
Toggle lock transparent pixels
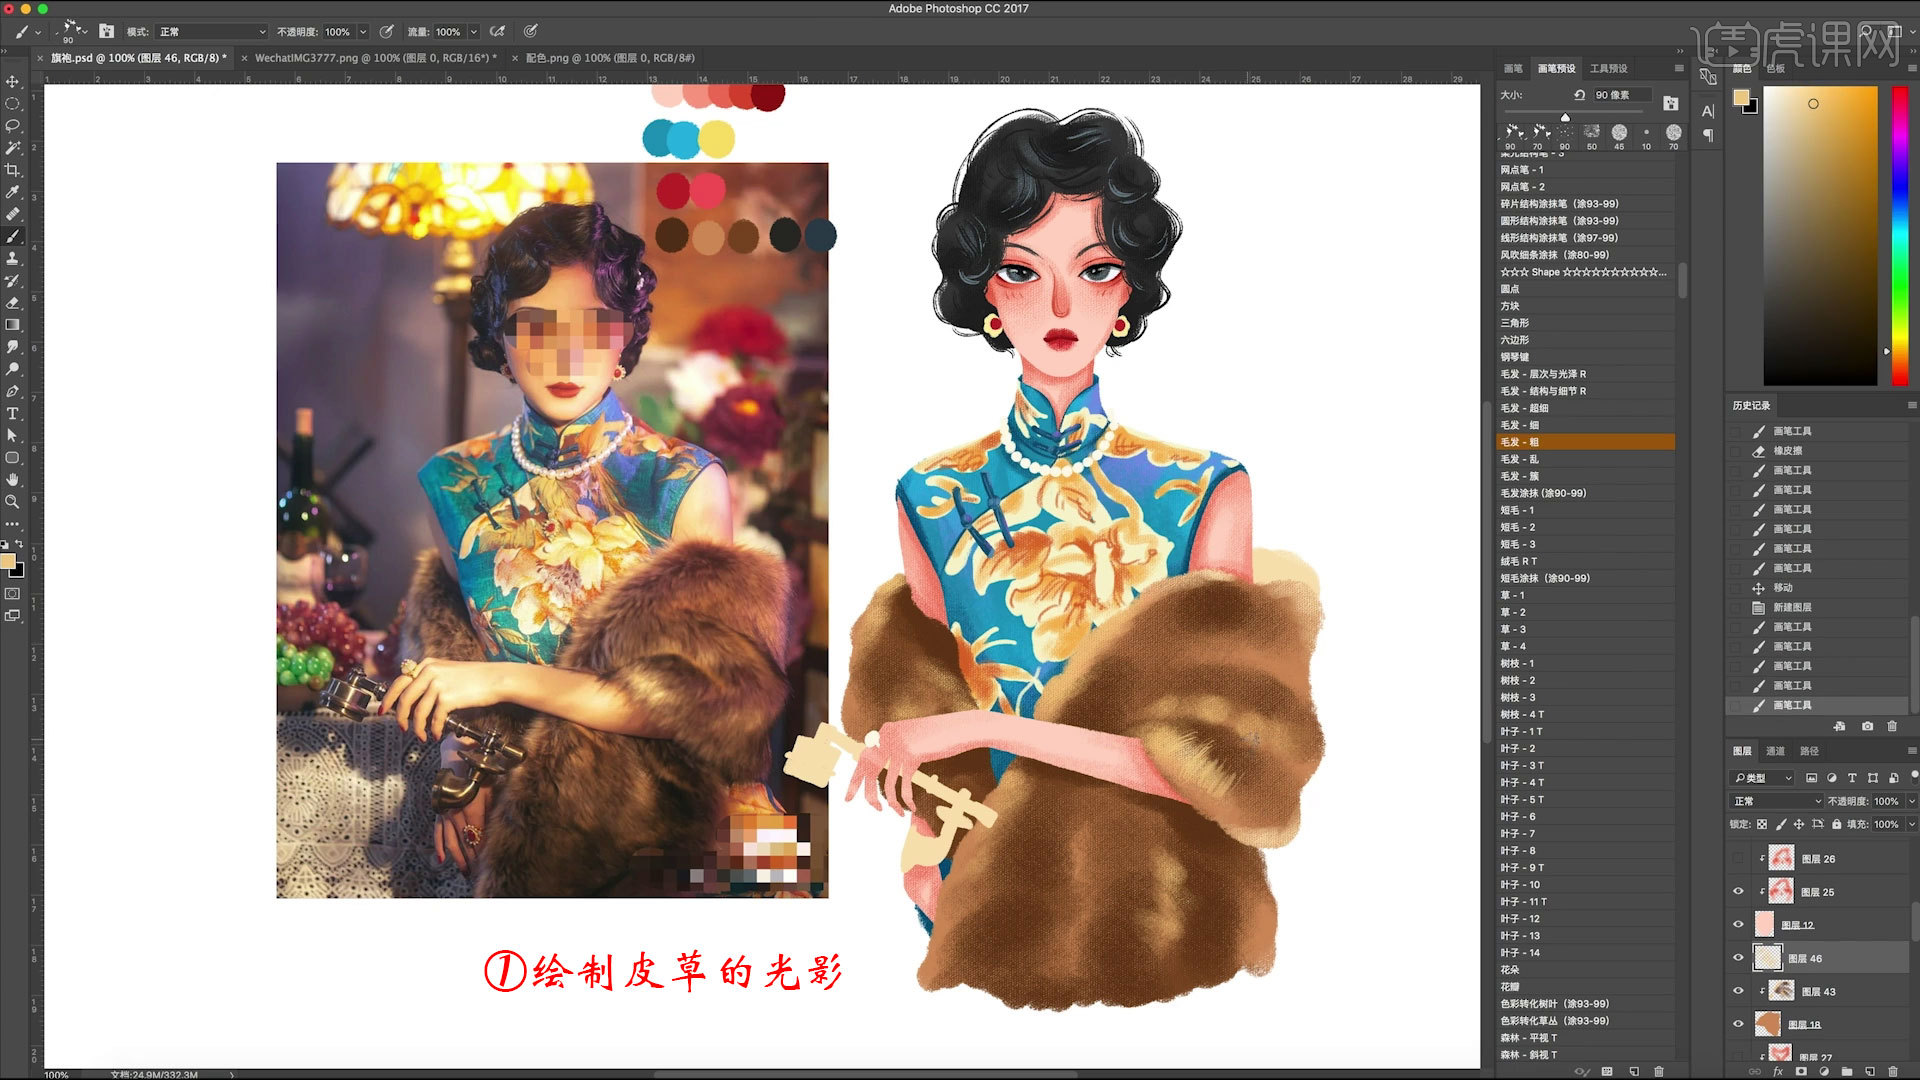point(1762,824)
